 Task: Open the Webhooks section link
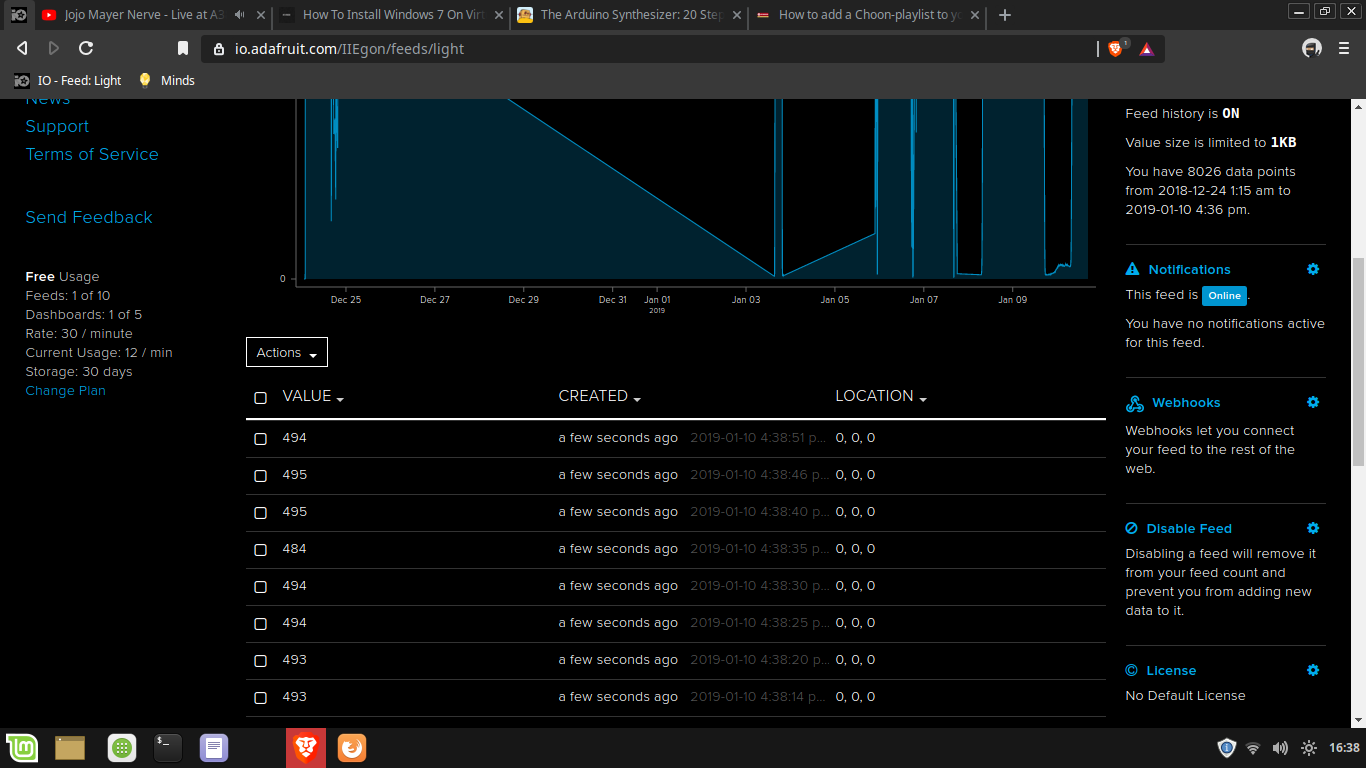(1186, 402)
